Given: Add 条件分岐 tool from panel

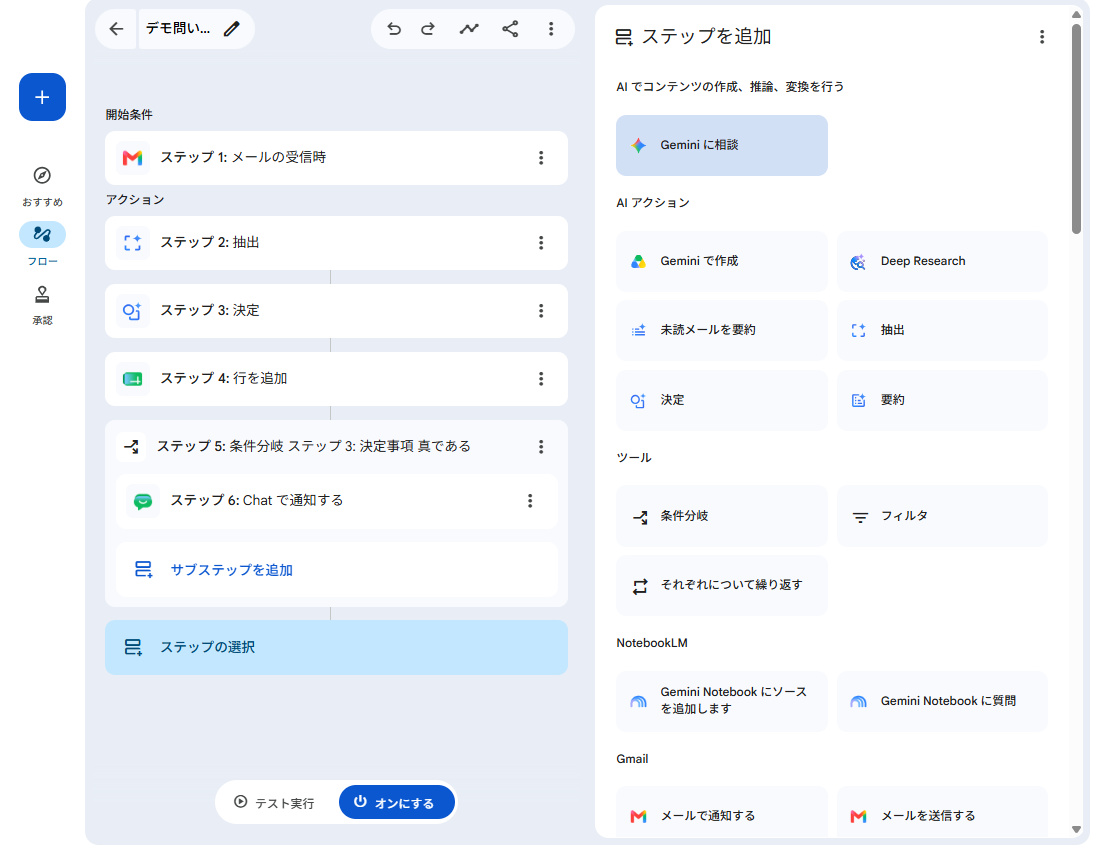Looking at the screenshot, I should tap(722, 516).
